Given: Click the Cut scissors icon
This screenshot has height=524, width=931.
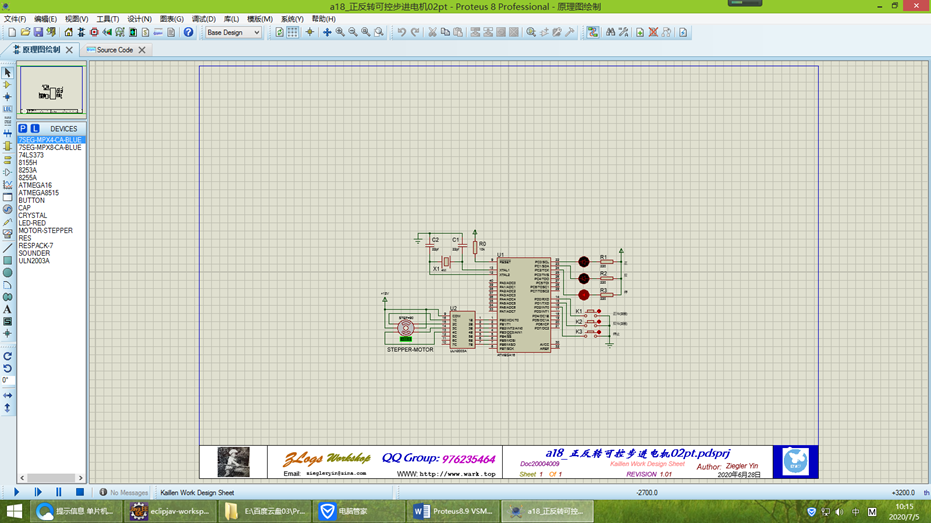Looking at the screenshot, I should point(432,32).
